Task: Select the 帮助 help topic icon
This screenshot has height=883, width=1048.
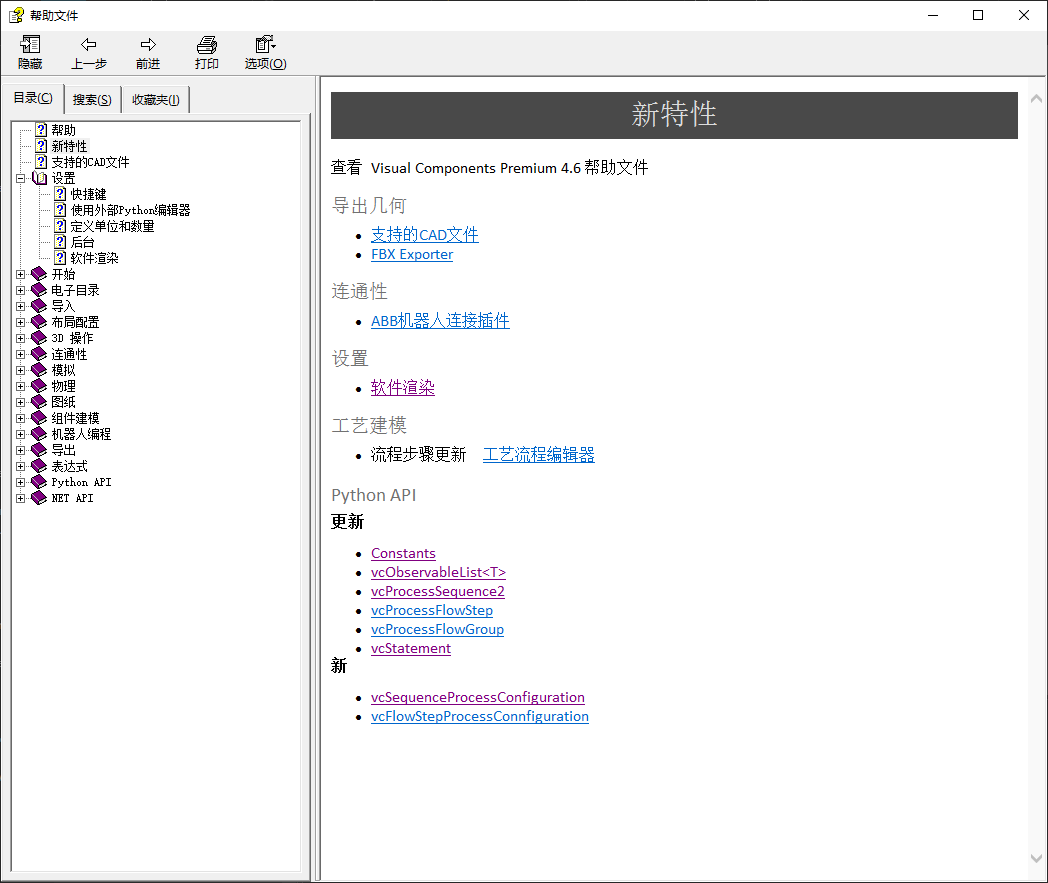Action: [x=41, y=130]
